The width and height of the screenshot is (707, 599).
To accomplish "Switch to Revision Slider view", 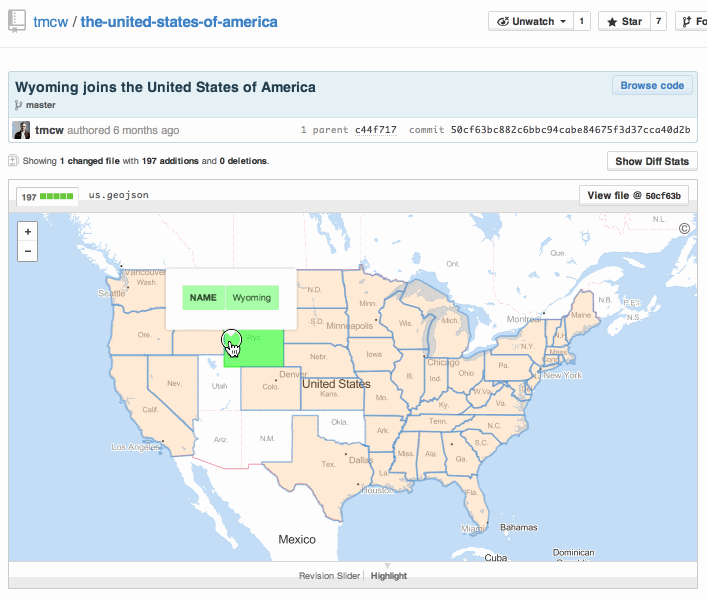I will click(329, 576).
